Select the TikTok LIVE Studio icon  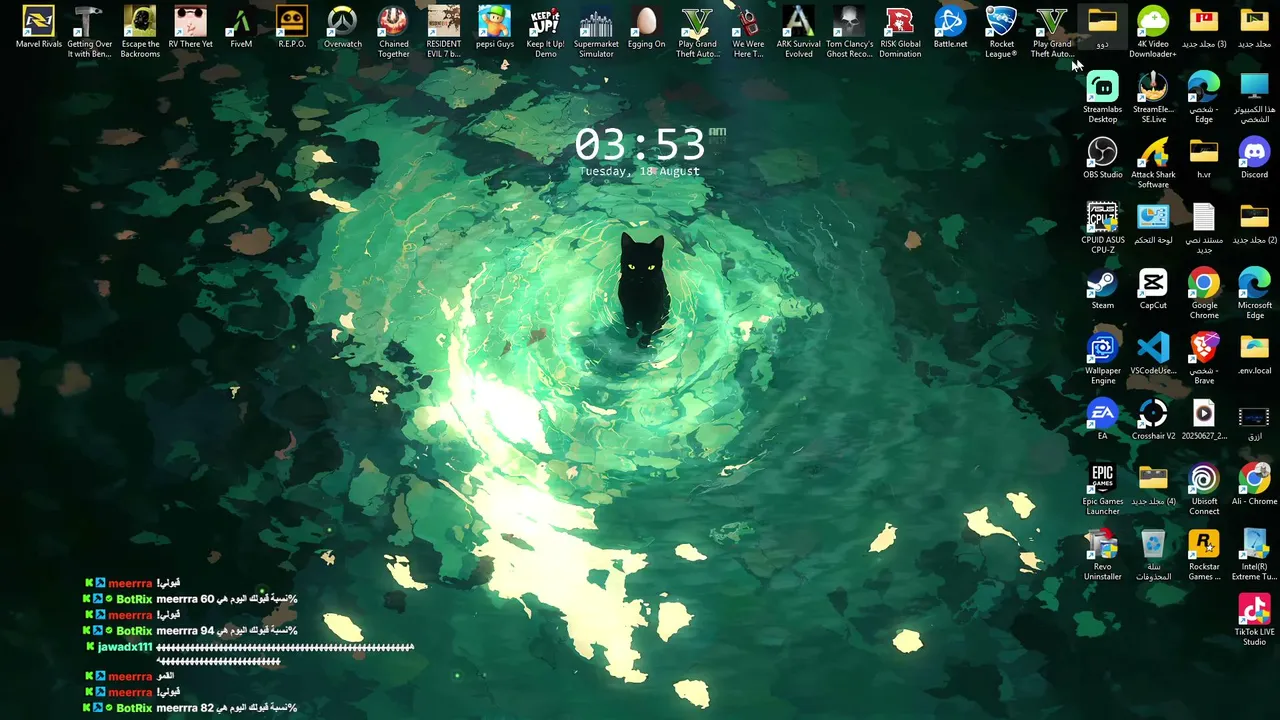click(x=1254, y=619)
